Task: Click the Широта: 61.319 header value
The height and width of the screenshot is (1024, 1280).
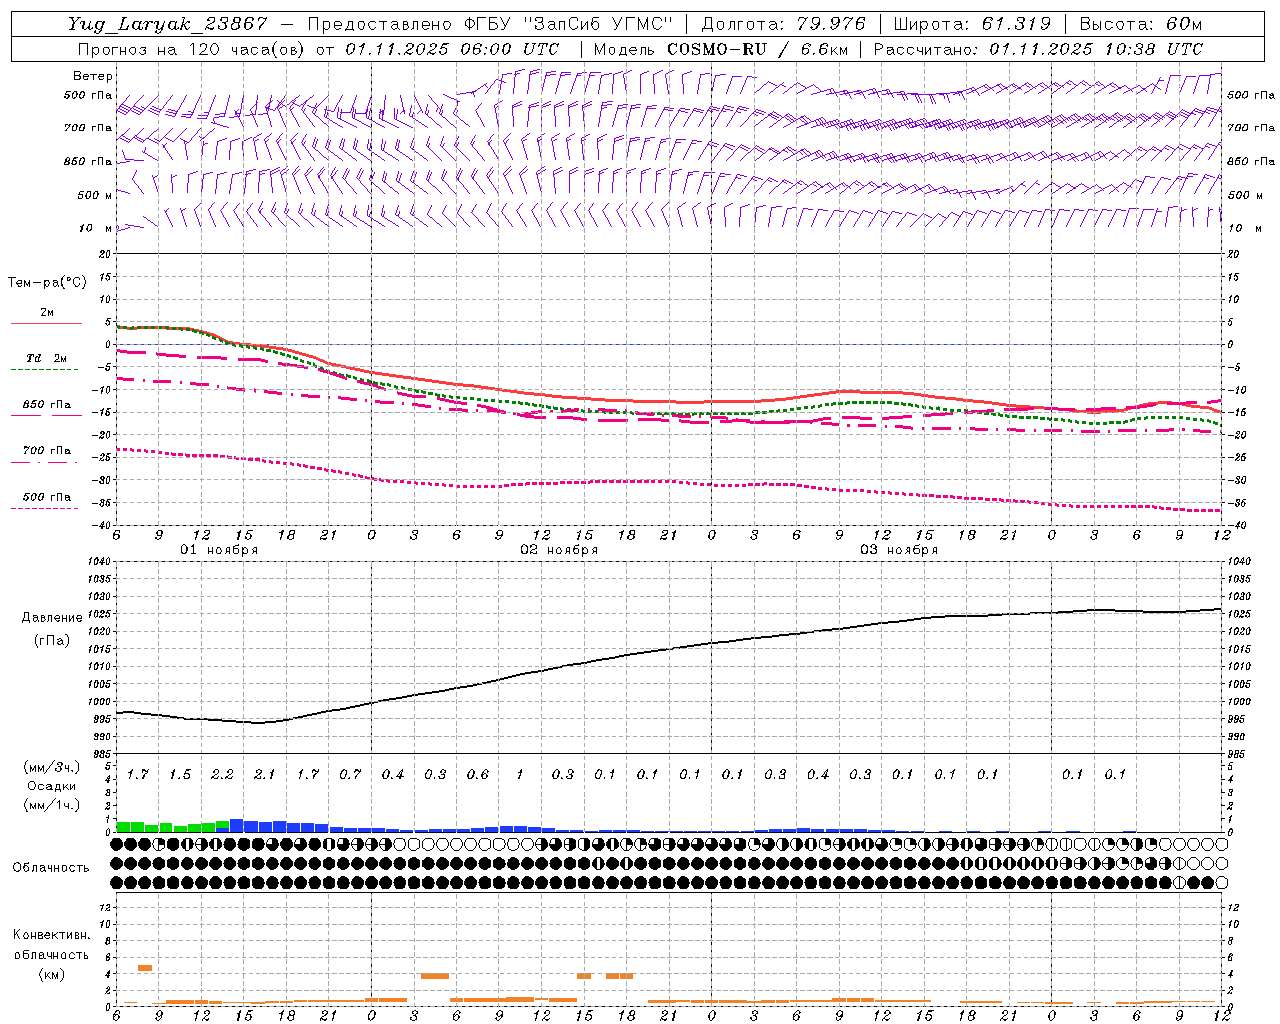Action: coord(972,24)
